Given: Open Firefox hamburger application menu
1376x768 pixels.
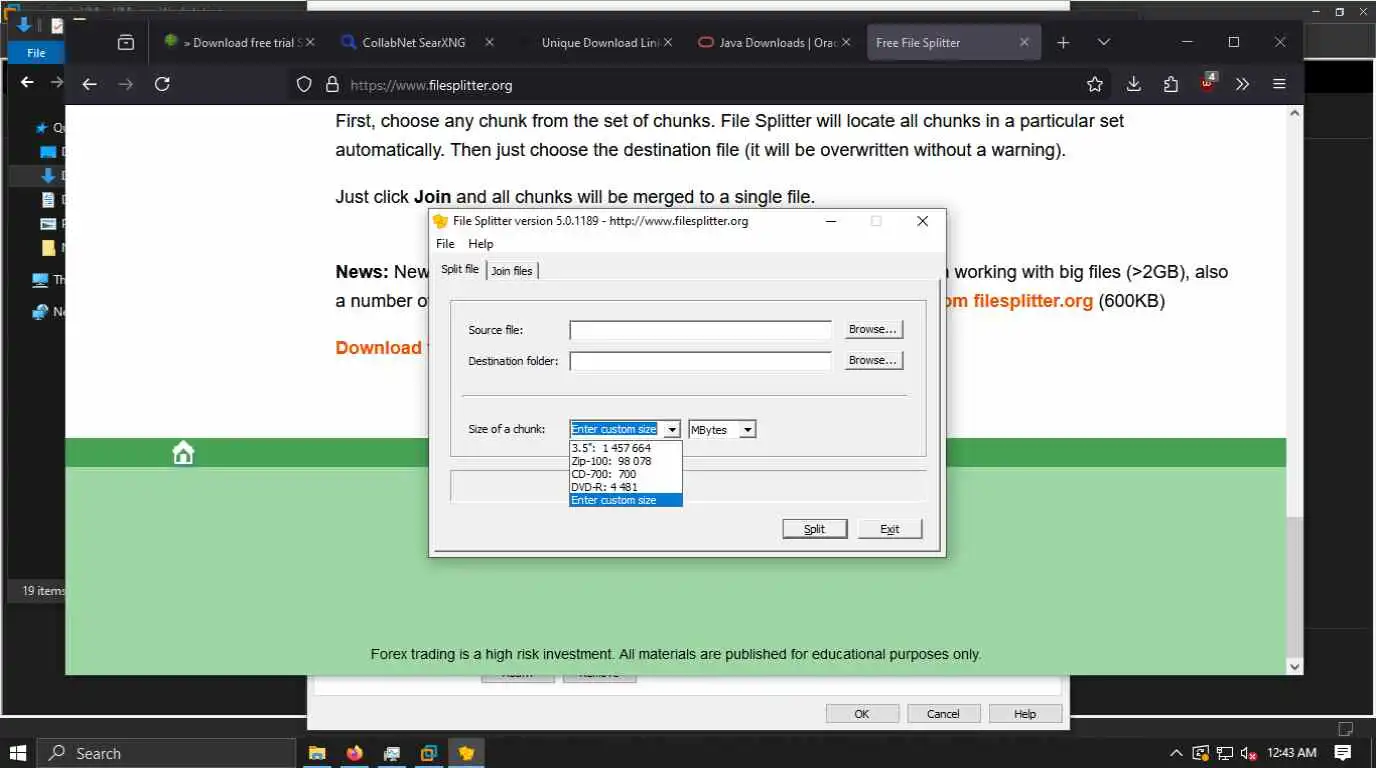Looking at the screenshot, I should click(x=1279, y=85).
